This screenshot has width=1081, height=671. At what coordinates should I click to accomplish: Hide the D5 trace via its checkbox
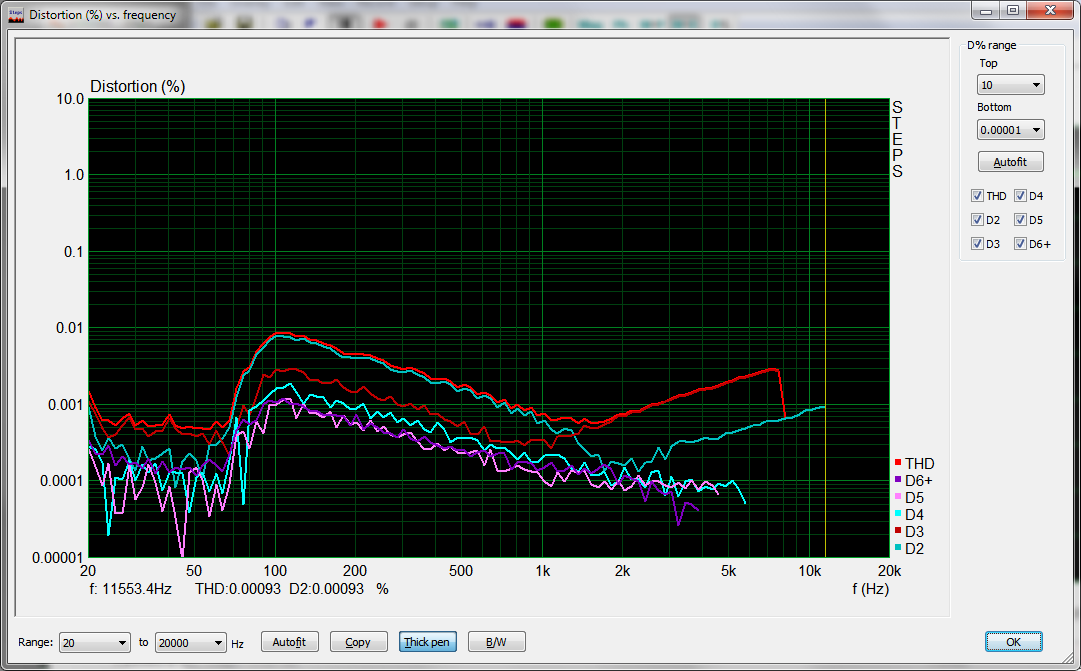click(1021, 220)
